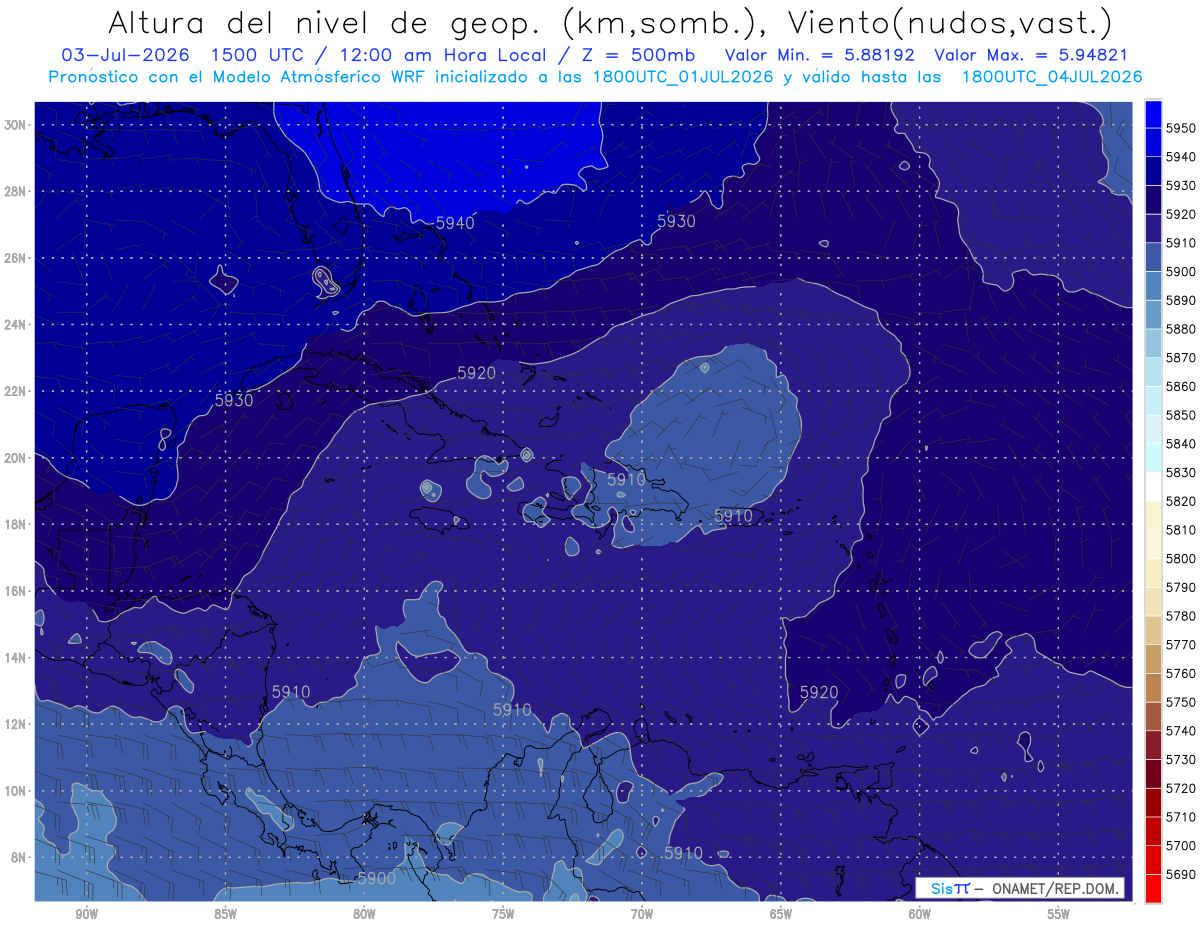The image size is (1200, 927).
Task: Select the 'Valor Max. = 5.94821' readout
Action: point(1033,55)
